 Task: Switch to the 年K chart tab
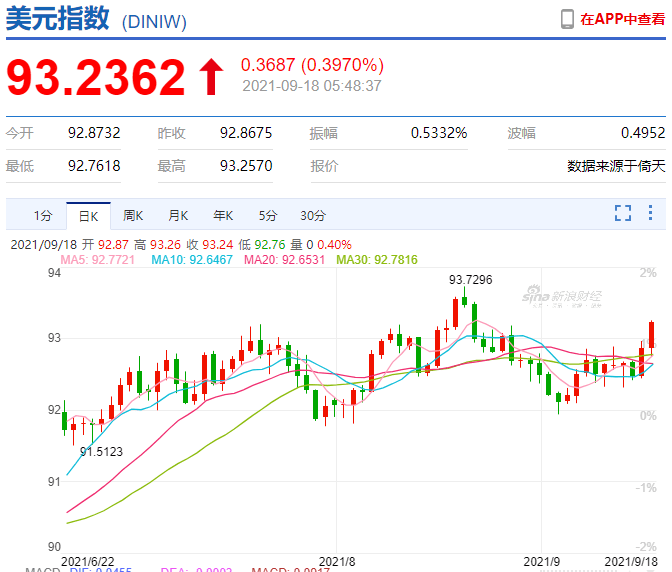pyautogui.click(x=223, y=216)
